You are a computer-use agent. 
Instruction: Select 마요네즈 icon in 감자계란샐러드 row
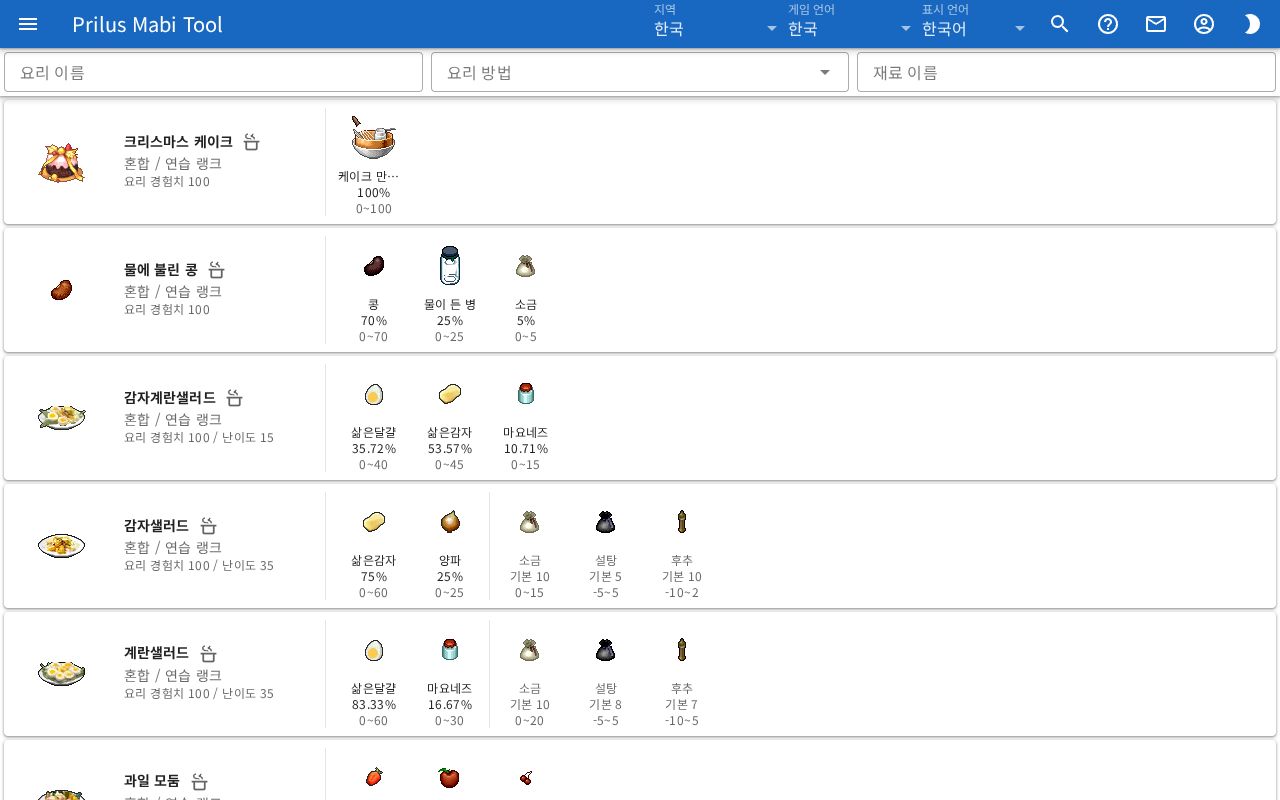pos(526,394)
